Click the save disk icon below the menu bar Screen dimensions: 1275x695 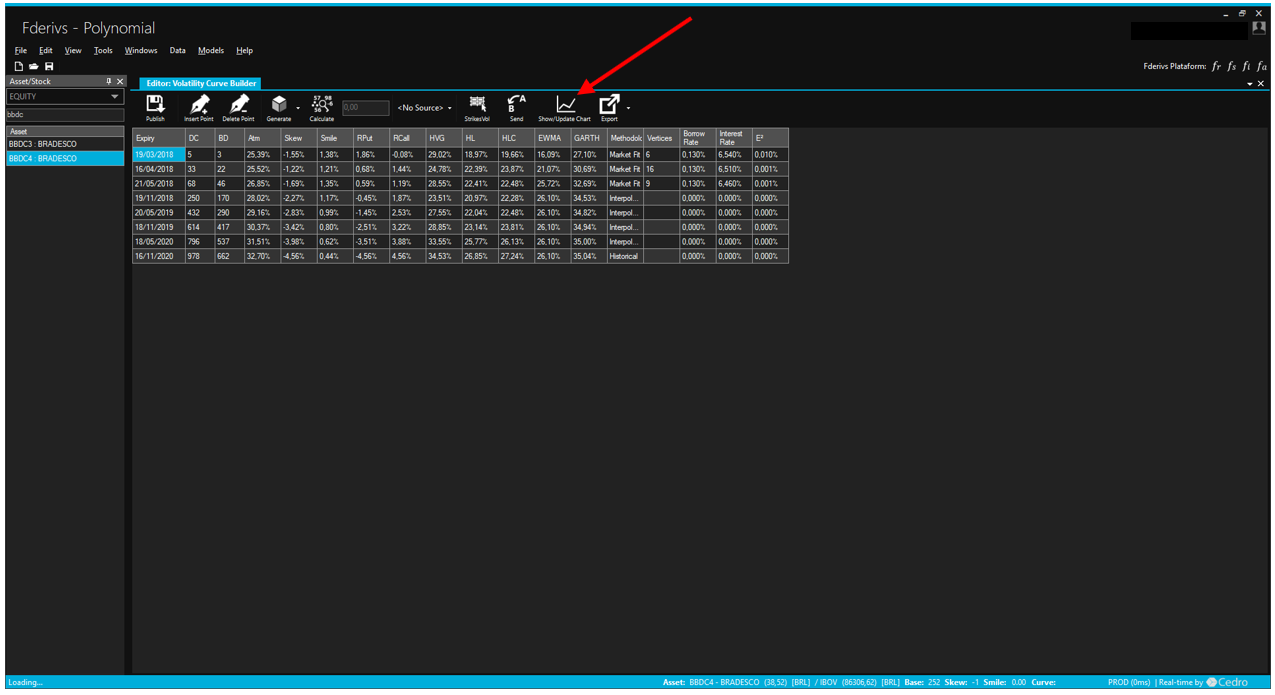(x=49, y=67)
